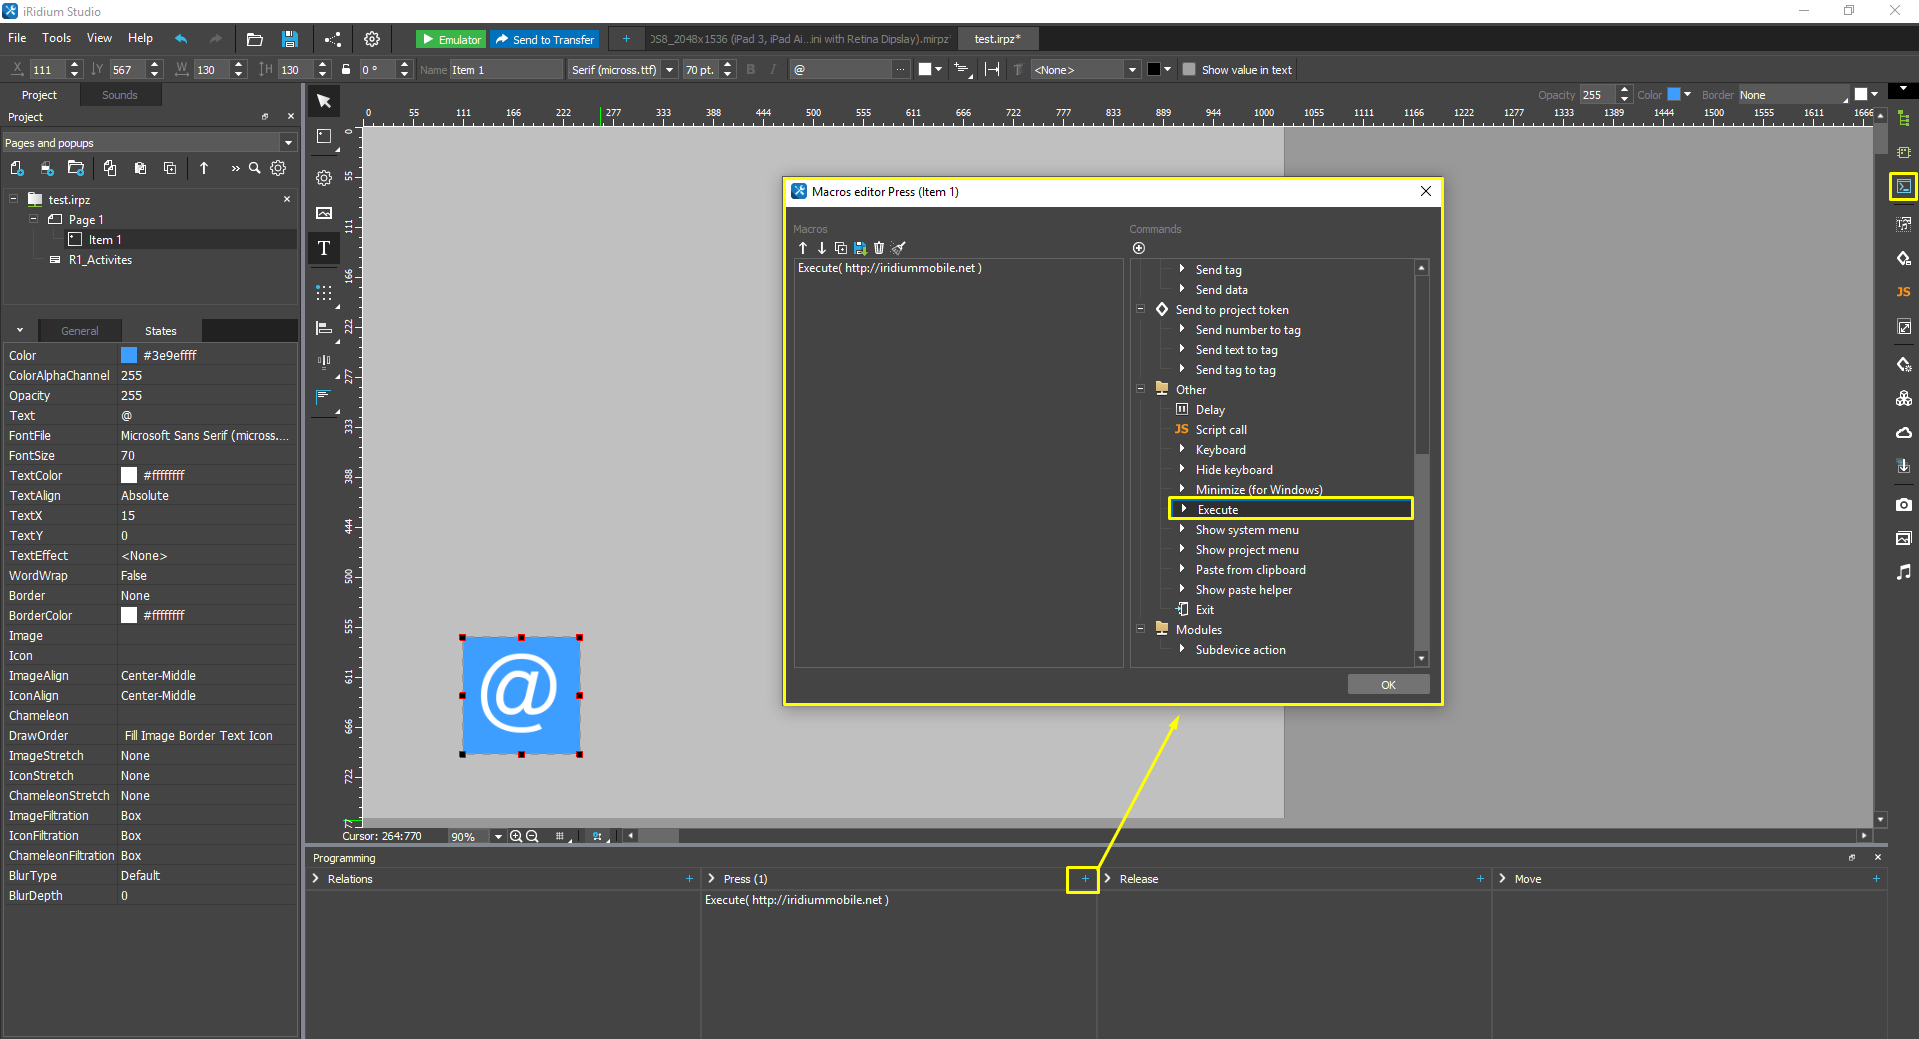Screen dimensions: 1919x1039
Task: Toggle the lock size icon
Action: click(346, 70)
